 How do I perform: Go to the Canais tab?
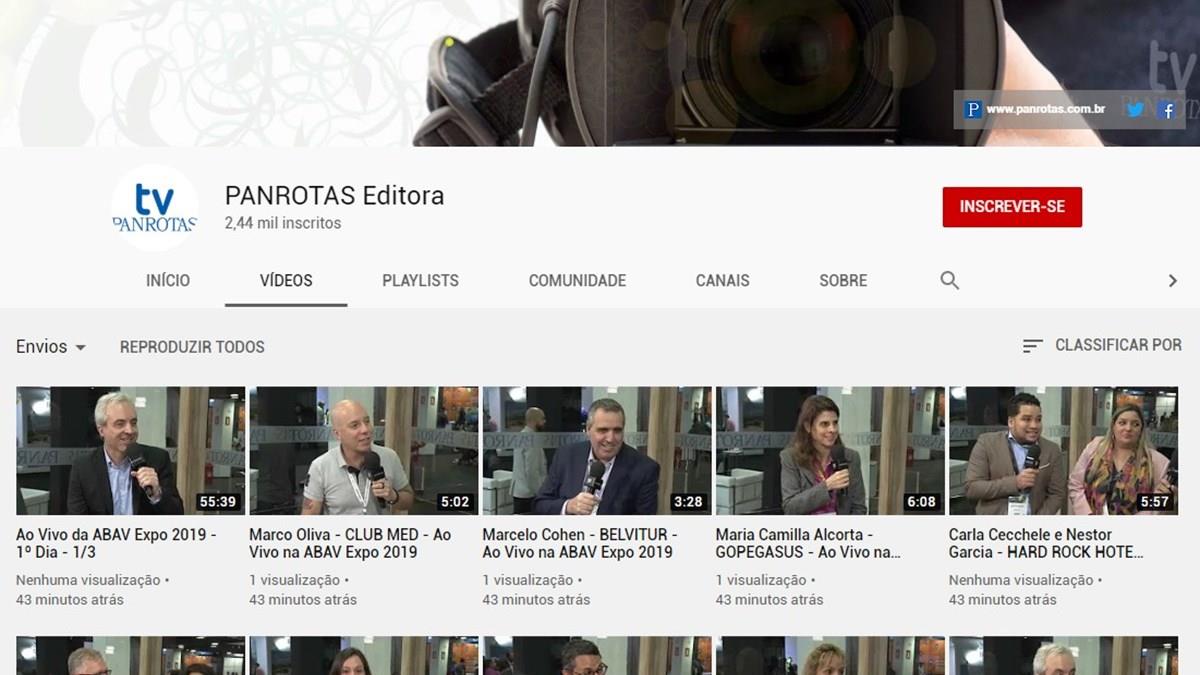[x=722, y=281]
